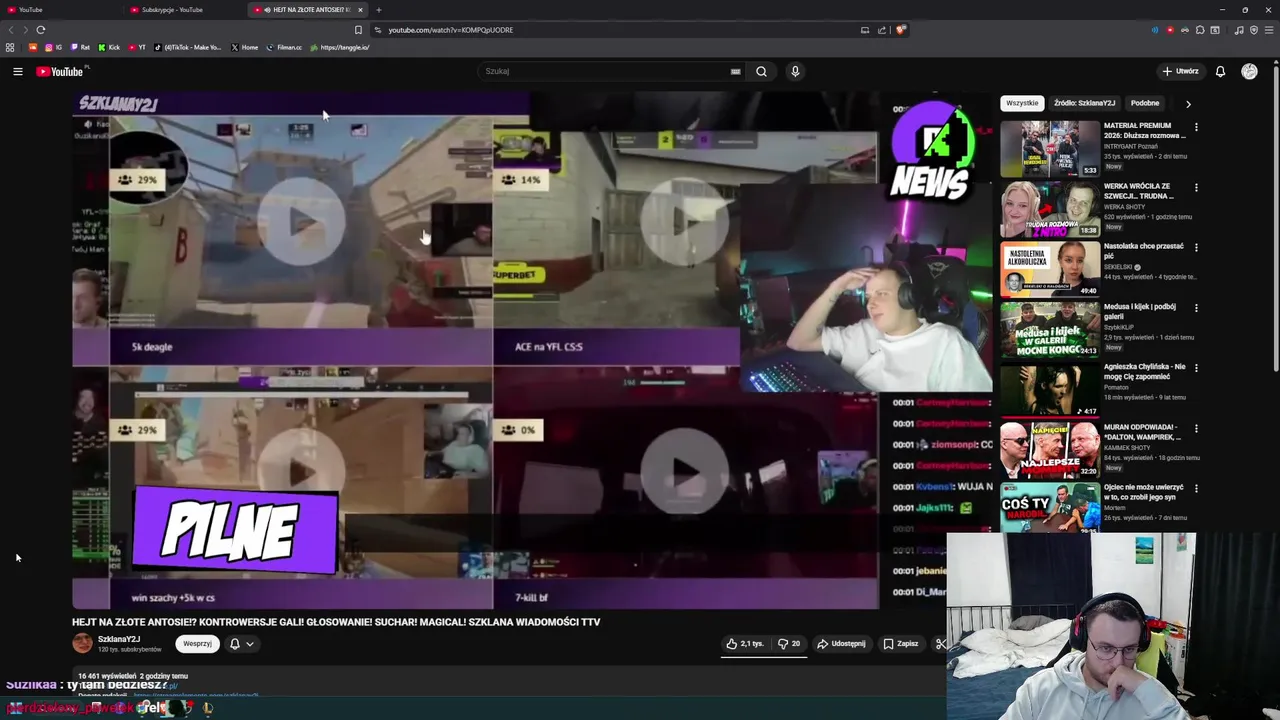Close the HEJT NA ZŁOTE ANTOSIE tab
The height and width of the screenshot is (720, 1280).
pos(360,10)
